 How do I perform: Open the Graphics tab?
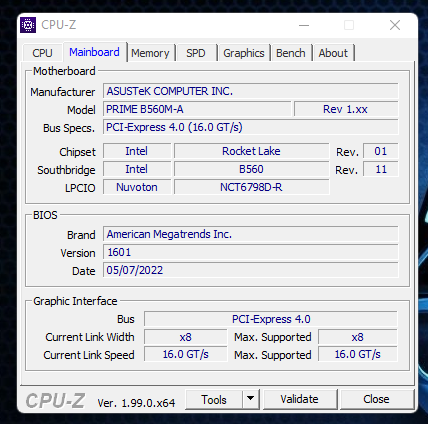coord(244,53)
